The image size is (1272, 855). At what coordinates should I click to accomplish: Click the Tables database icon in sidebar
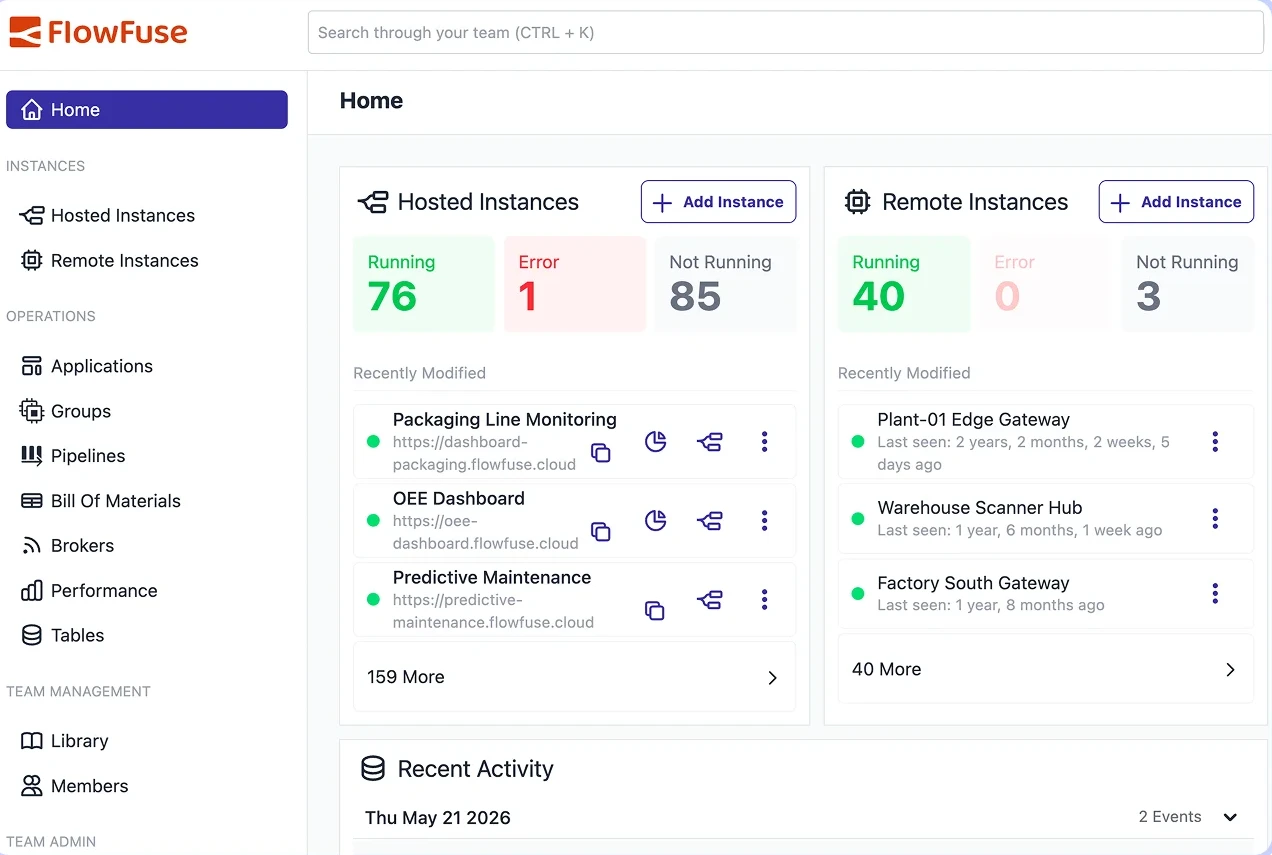click(32, 635)
